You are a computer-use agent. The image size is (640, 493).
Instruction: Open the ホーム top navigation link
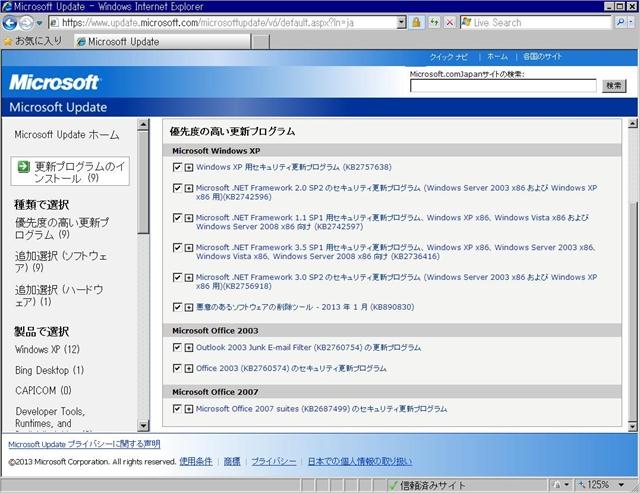click(498, 57)
